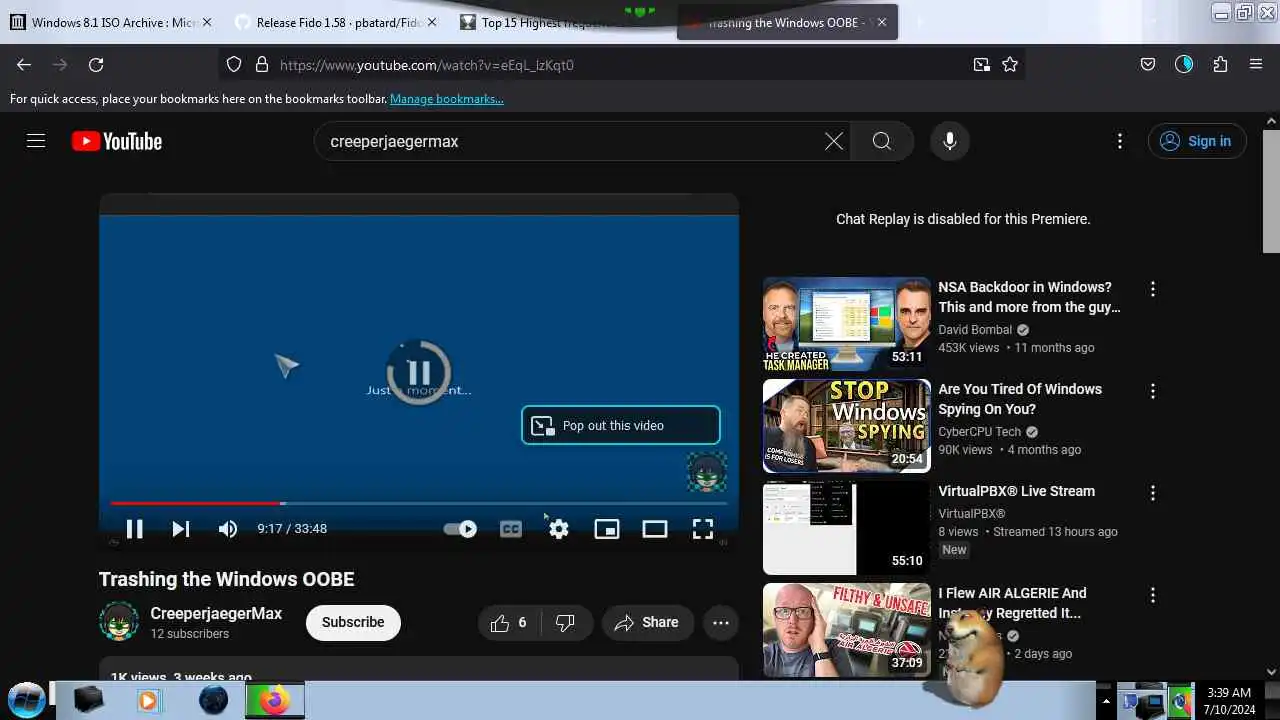Open Firefox from the taskbar
Viewport: 1280px width, 720px height.
(x=274, y=700)
